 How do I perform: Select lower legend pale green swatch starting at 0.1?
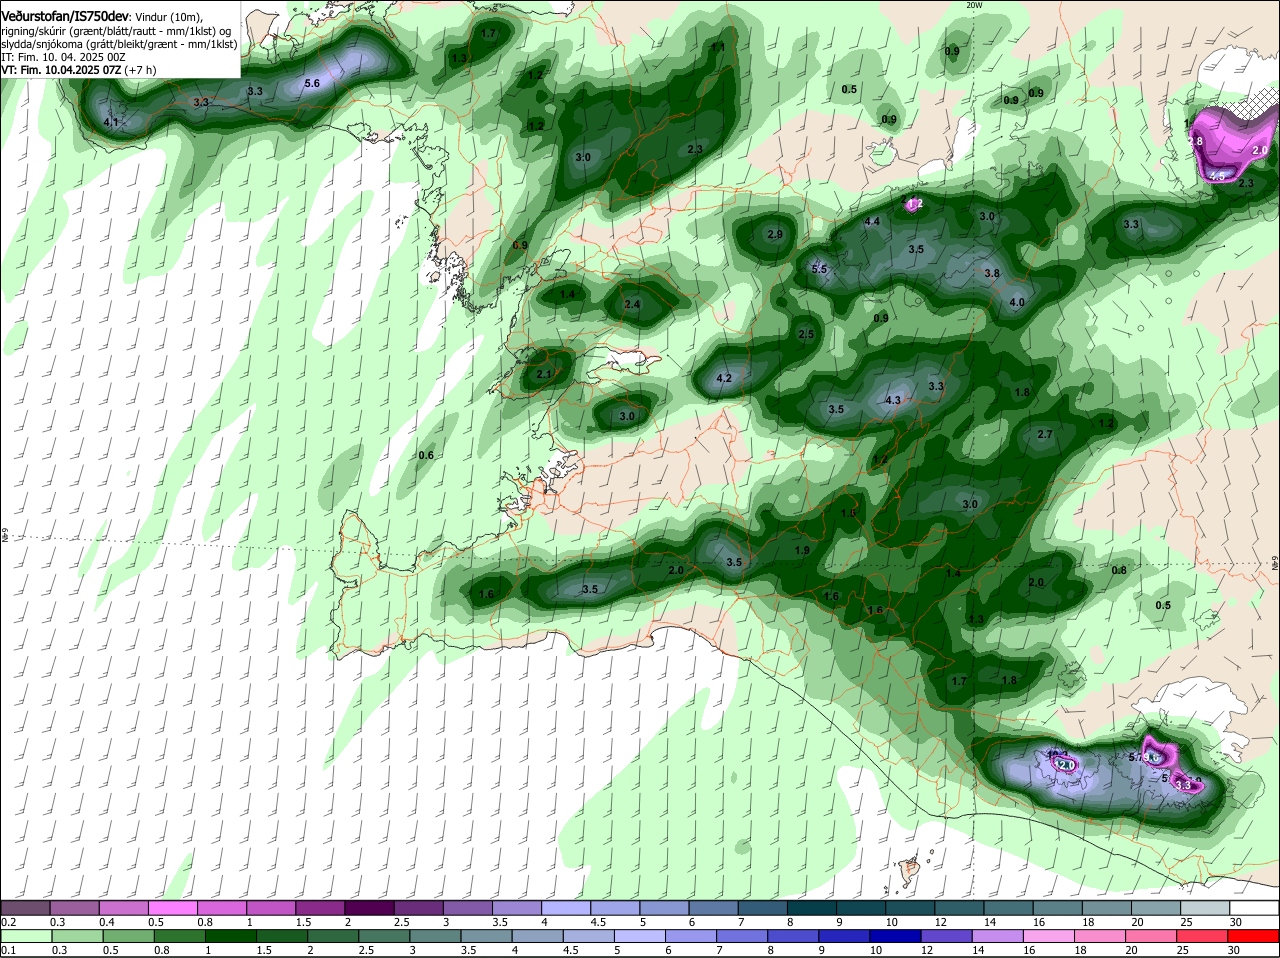pos(25,936)
